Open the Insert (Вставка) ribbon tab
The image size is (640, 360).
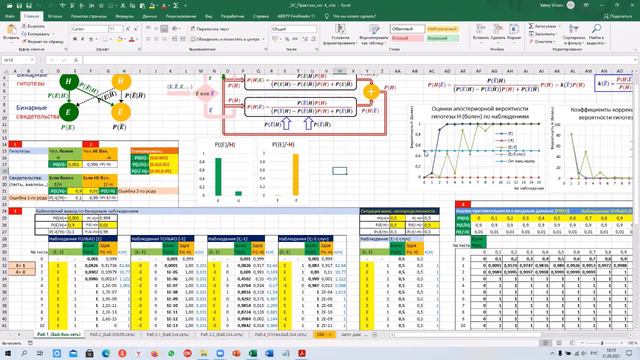click(55, 16)
